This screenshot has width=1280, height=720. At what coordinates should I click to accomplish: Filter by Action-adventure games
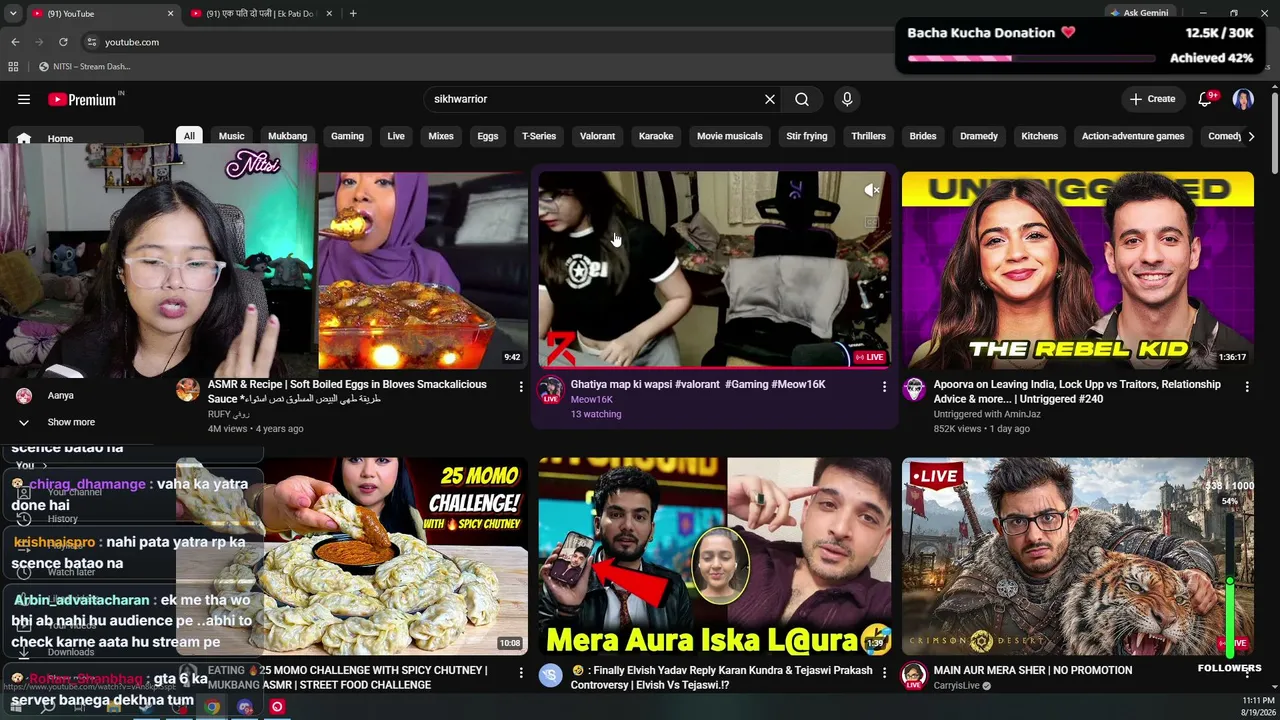pyautogui.click(x=1133, y=136)
